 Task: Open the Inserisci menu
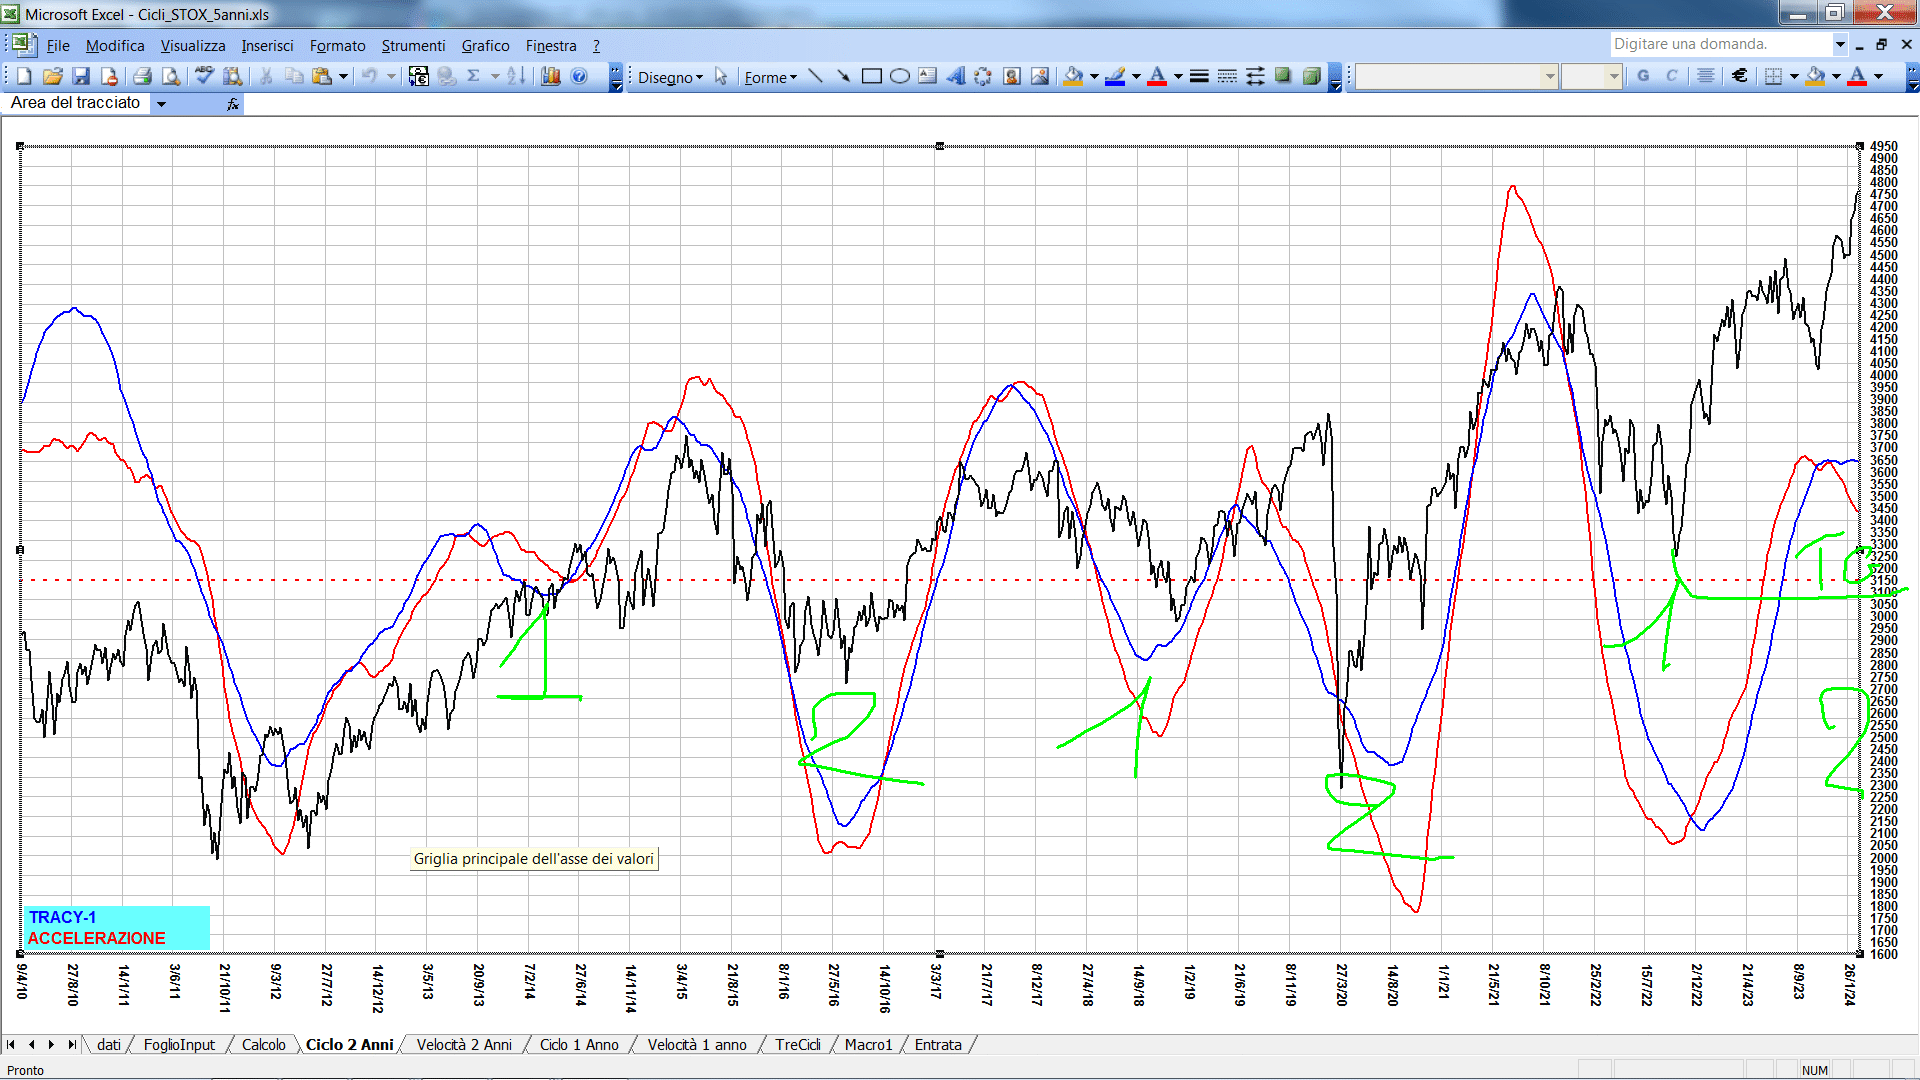(267, 46)
